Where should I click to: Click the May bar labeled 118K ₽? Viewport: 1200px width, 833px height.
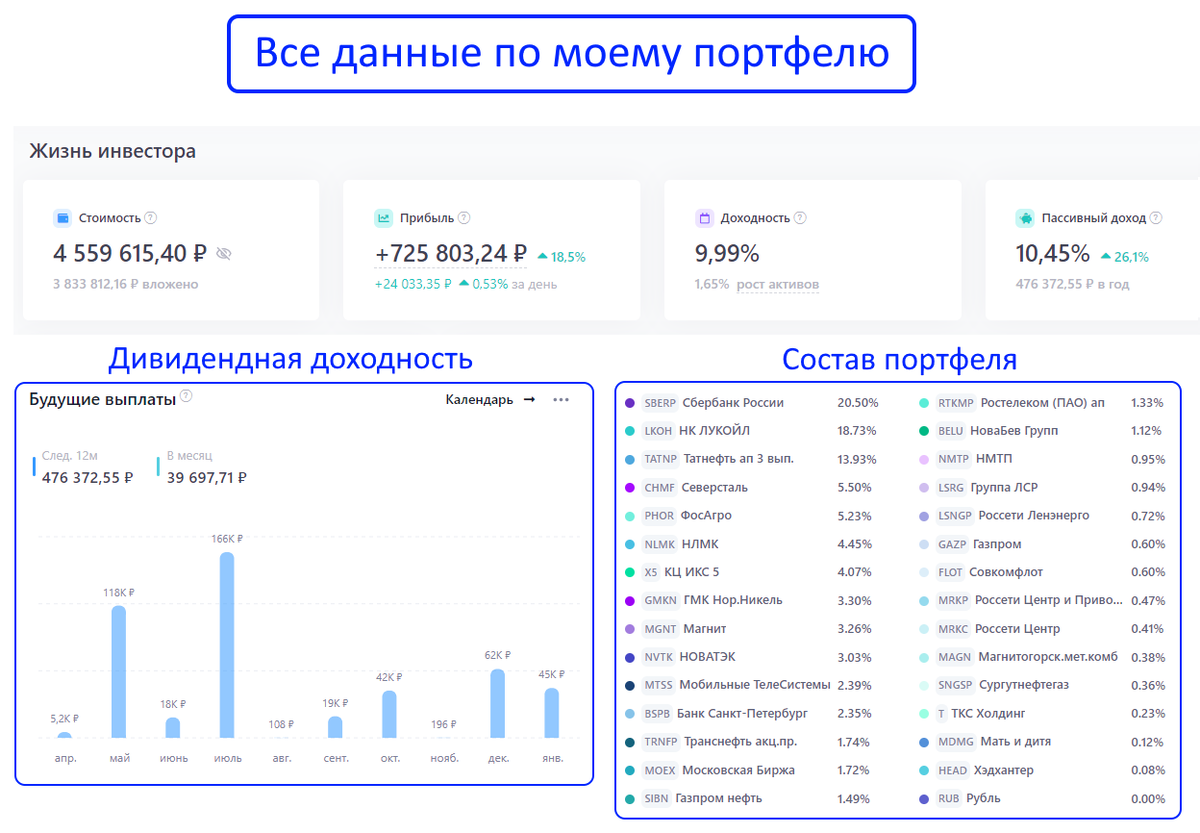(x=119, y=672)
